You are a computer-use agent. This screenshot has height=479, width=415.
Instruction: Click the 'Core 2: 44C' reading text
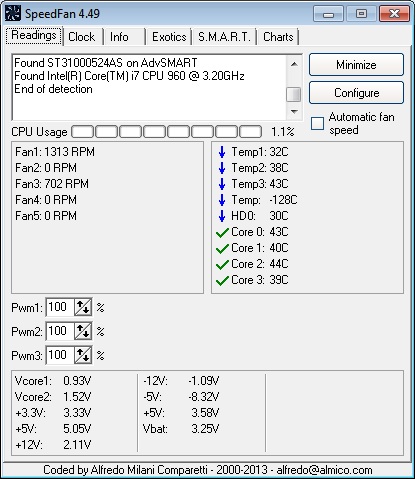tap(260, 264)
